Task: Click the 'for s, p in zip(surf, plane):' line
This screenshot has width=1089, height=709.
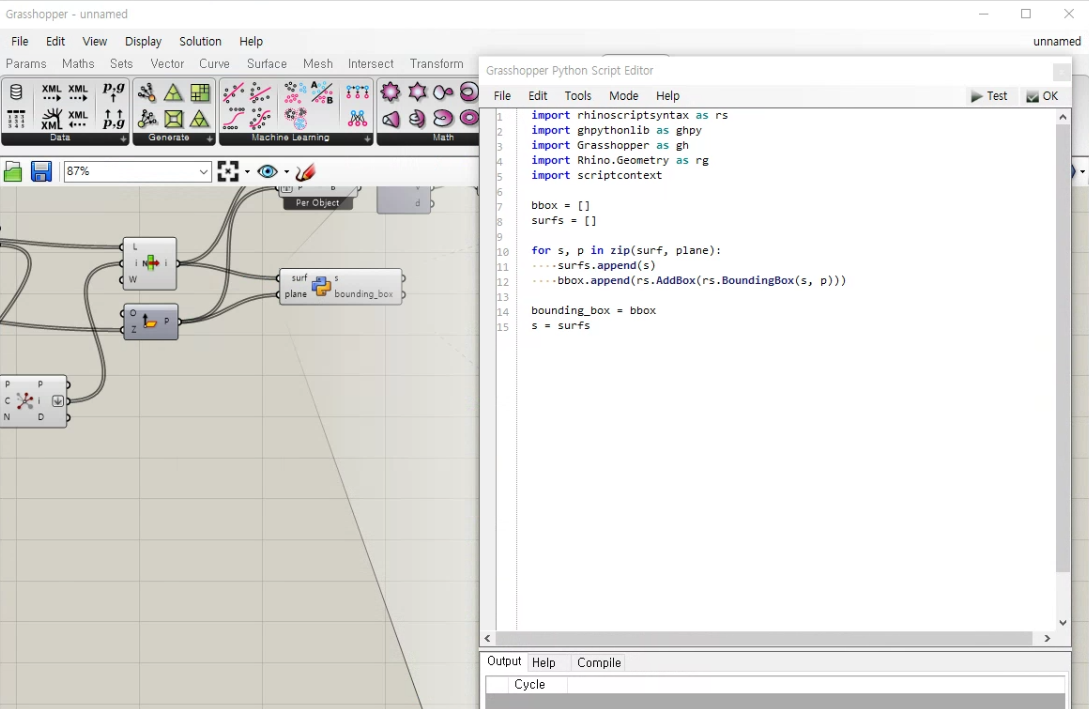Action: pos(626,250)
